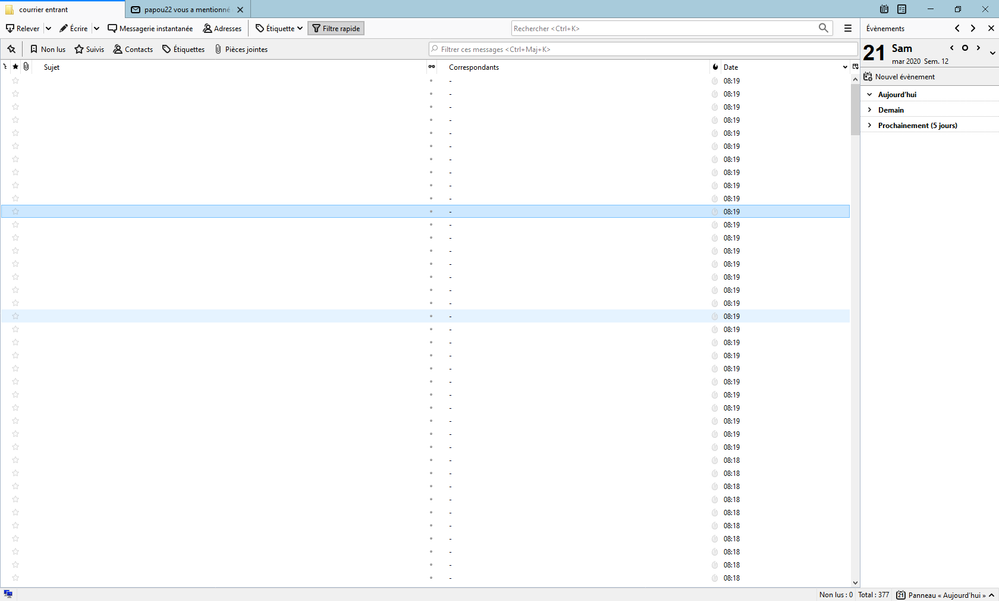Click the pin quick filter icon
Image resolution: width=999 pixels, height=601 pixels.
11,49
